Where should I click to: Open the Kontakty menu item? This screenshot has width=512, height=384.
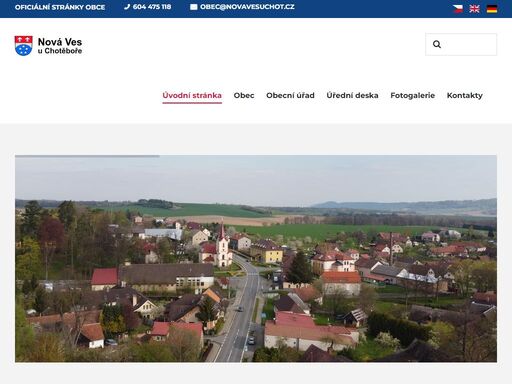pos(465,95)
